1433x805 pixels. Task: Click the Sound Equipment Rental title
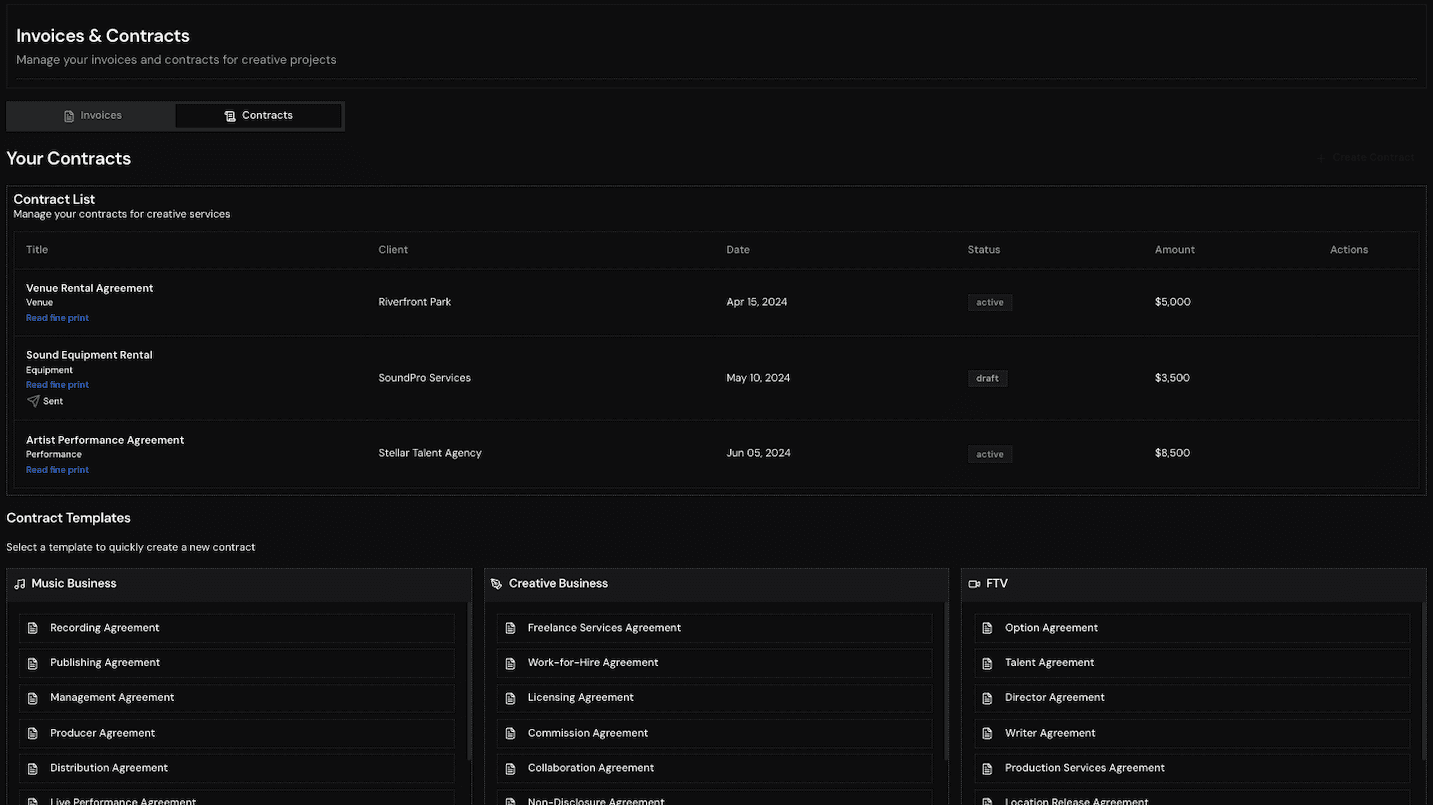point(89,355)
